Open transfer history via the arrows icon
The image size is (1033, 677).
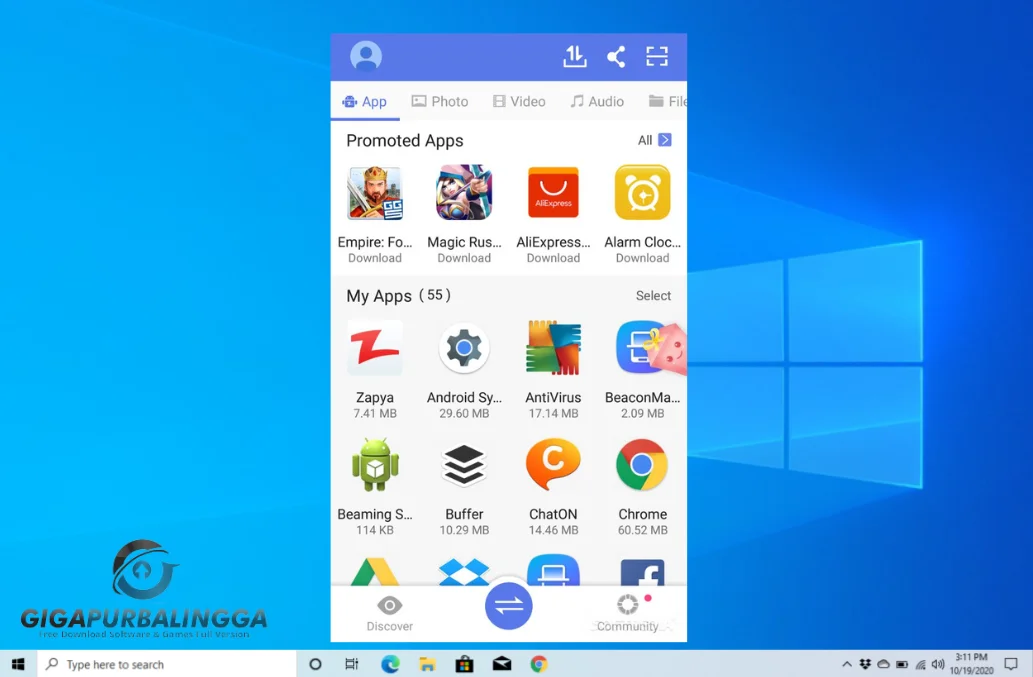point(574,57)
